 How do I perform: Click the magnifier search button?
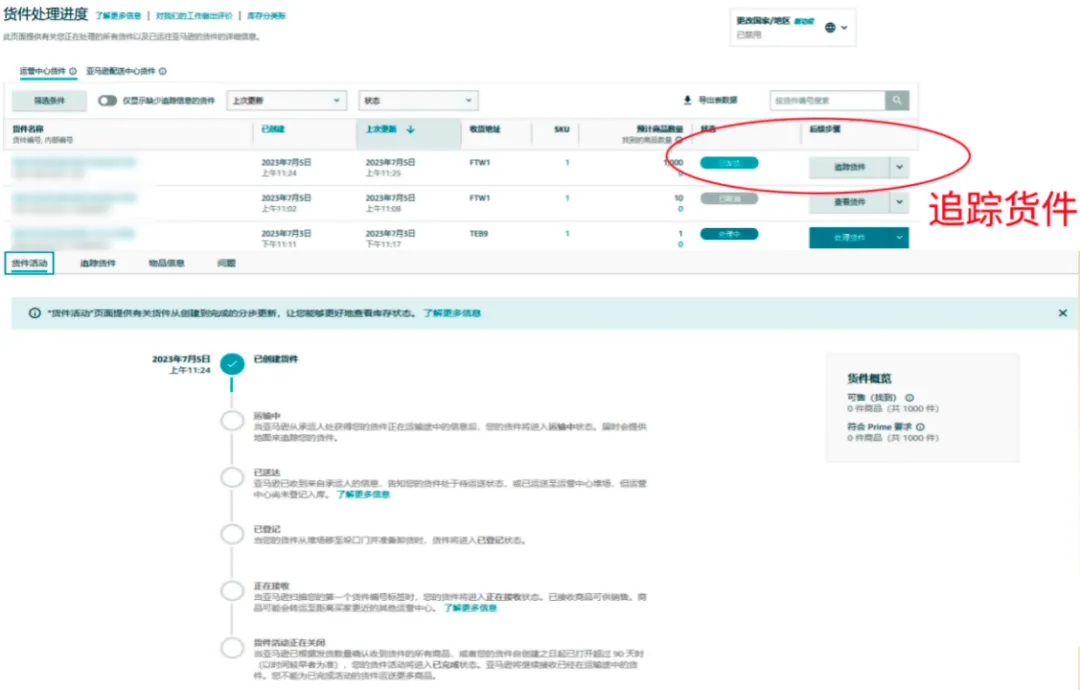pos(897,100)
